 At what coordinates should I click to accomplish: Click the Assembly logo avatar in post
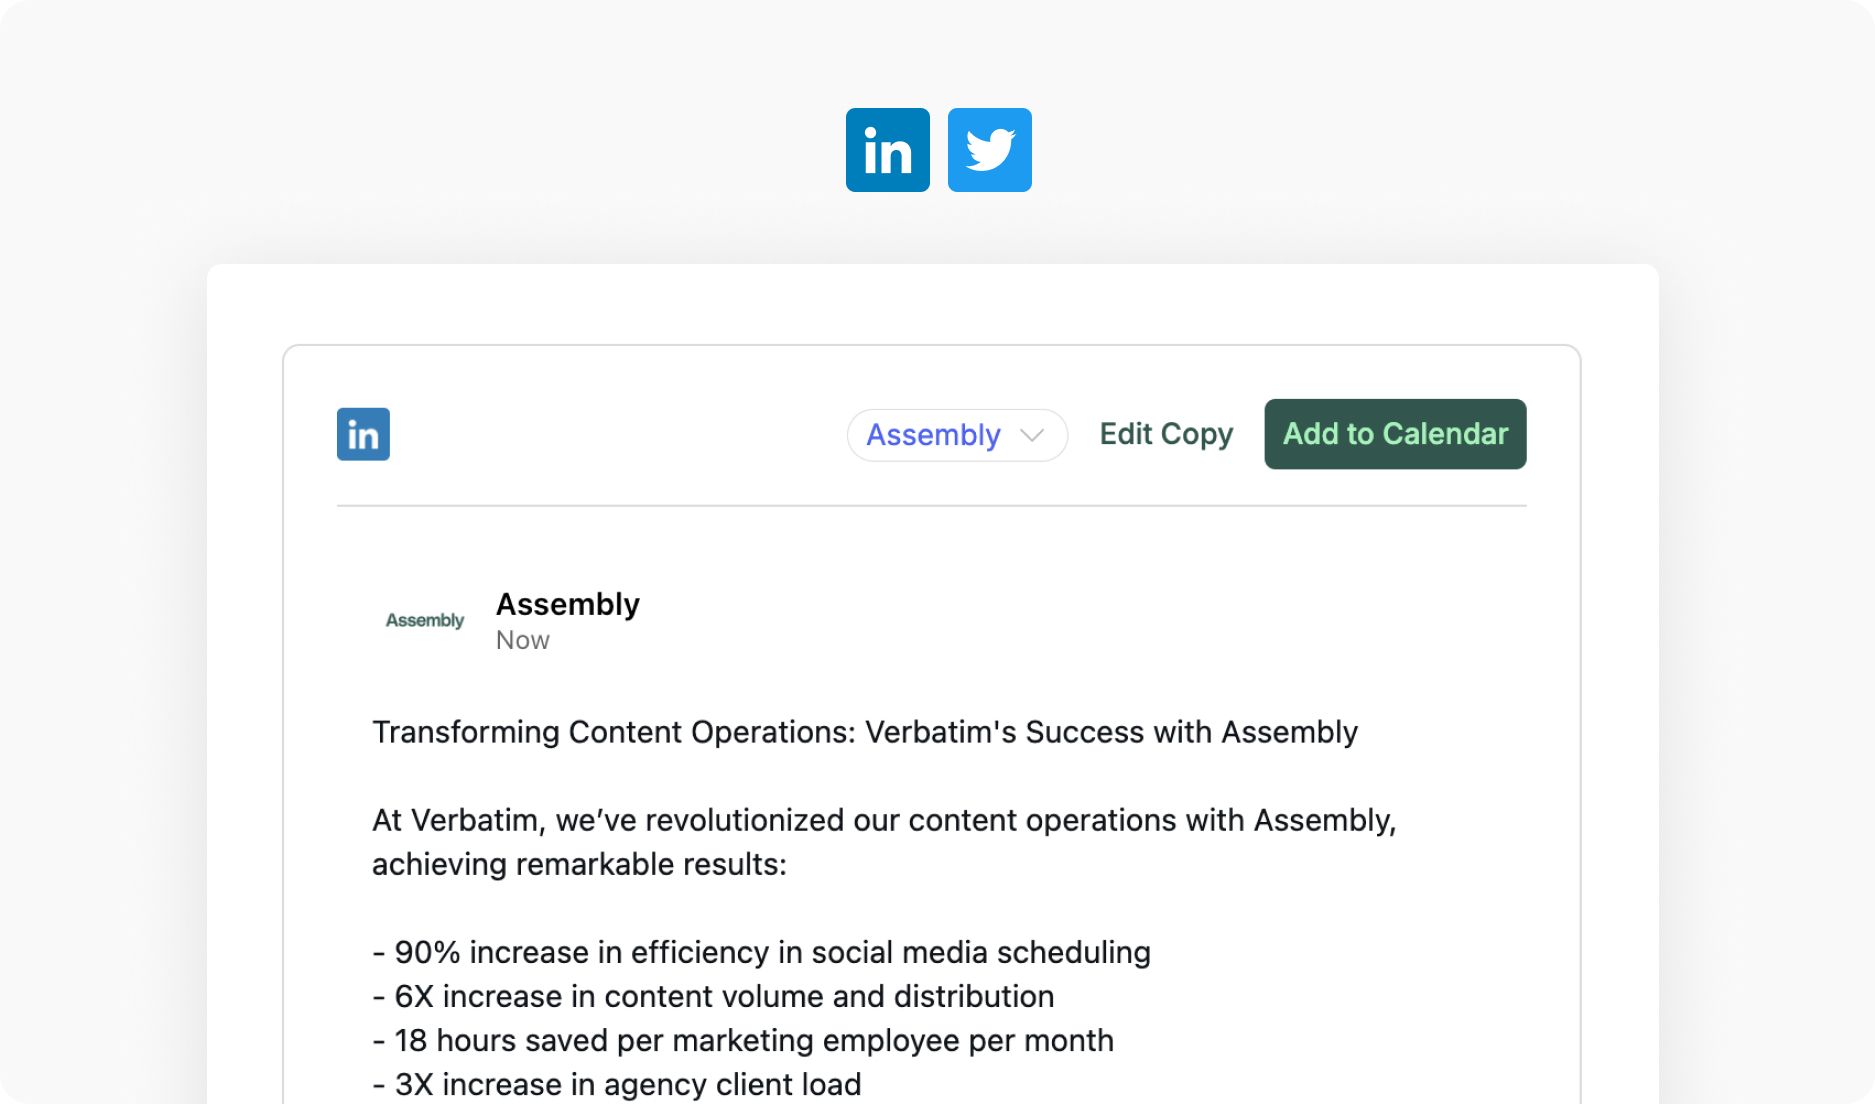[x=425, y=620]
